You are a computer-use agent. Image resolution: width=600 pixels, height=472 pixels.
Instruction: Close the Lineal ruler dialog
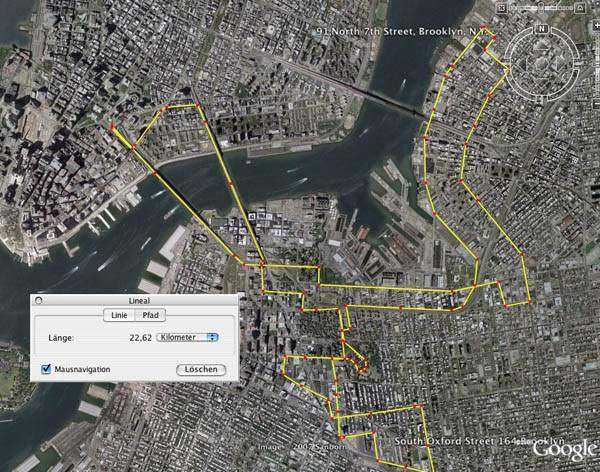click(x=38, y=301)
